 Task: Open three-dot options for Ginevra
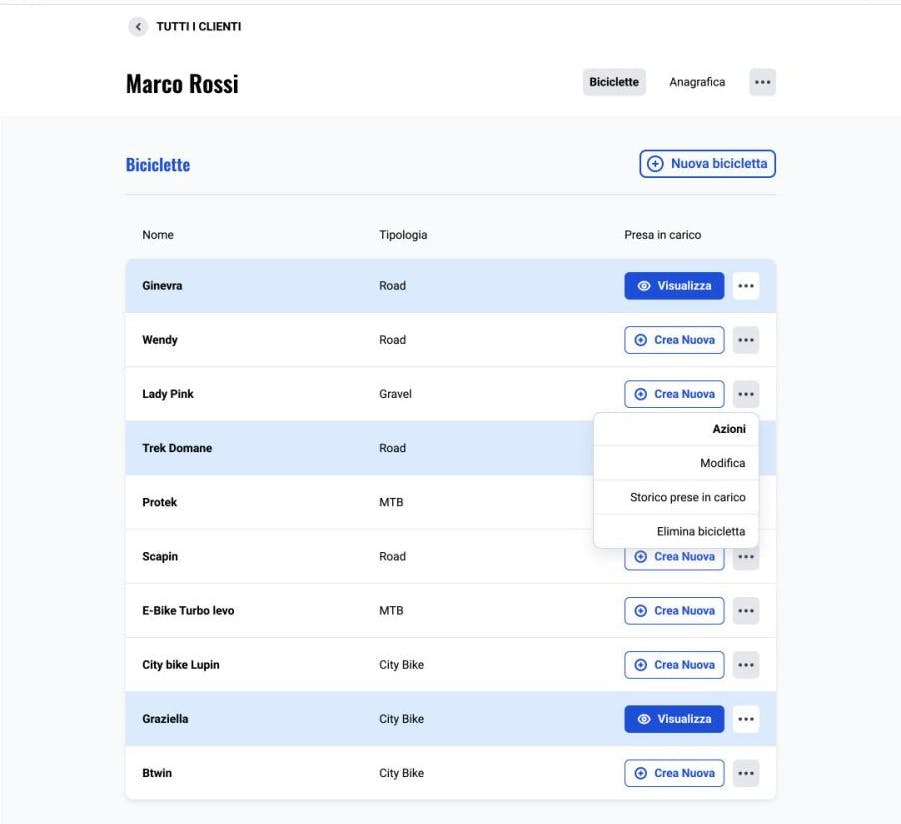tap(745, 286)
